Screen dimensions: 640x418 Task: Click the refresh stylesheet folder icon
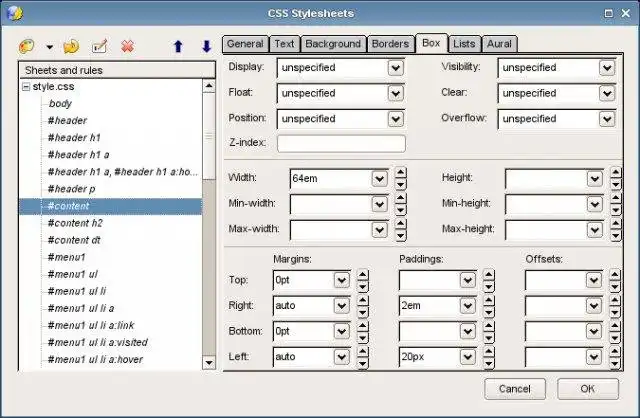[71, 46]
